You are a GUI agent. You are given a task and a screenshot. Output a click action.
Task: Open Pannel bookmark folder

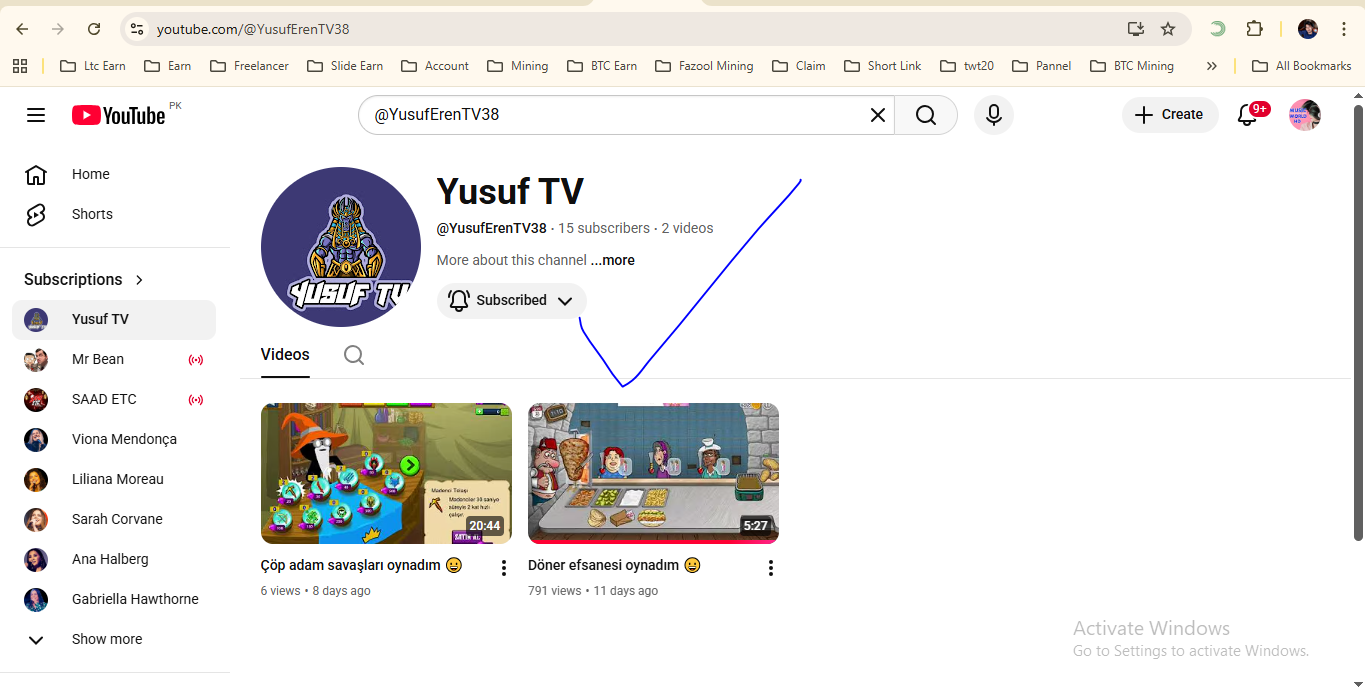(x=1042, y=66)
